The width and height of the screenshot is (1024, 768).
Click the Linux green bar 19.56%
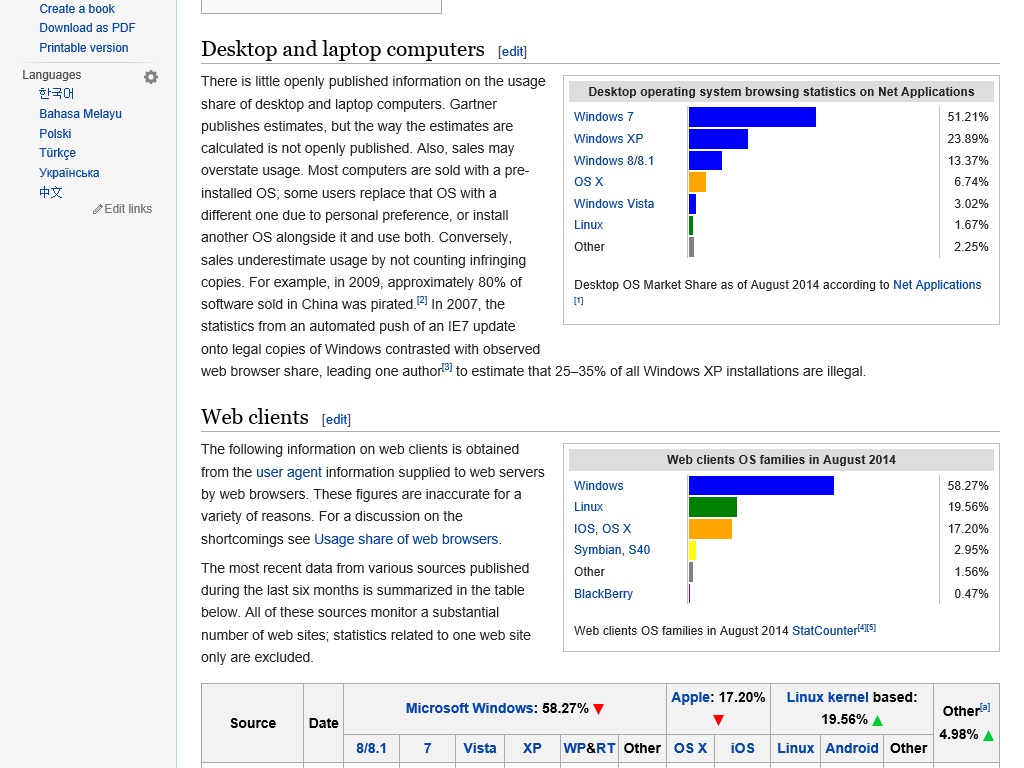coord(713,507)
